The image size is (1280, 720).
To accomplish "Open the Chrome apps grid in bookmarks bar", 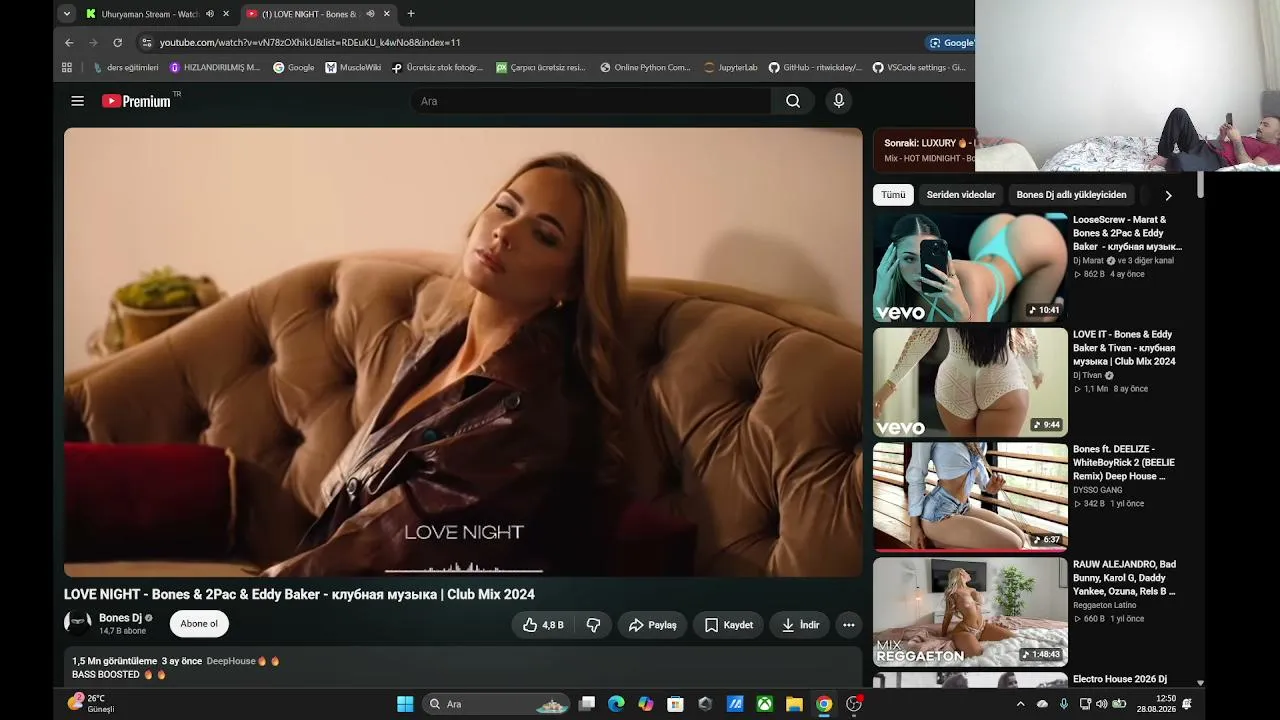I will (x=67, y=68).
